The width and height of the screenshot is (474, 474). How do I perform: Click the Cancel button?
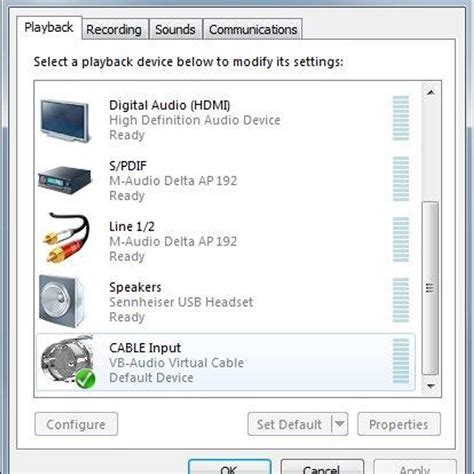(322, 467)
